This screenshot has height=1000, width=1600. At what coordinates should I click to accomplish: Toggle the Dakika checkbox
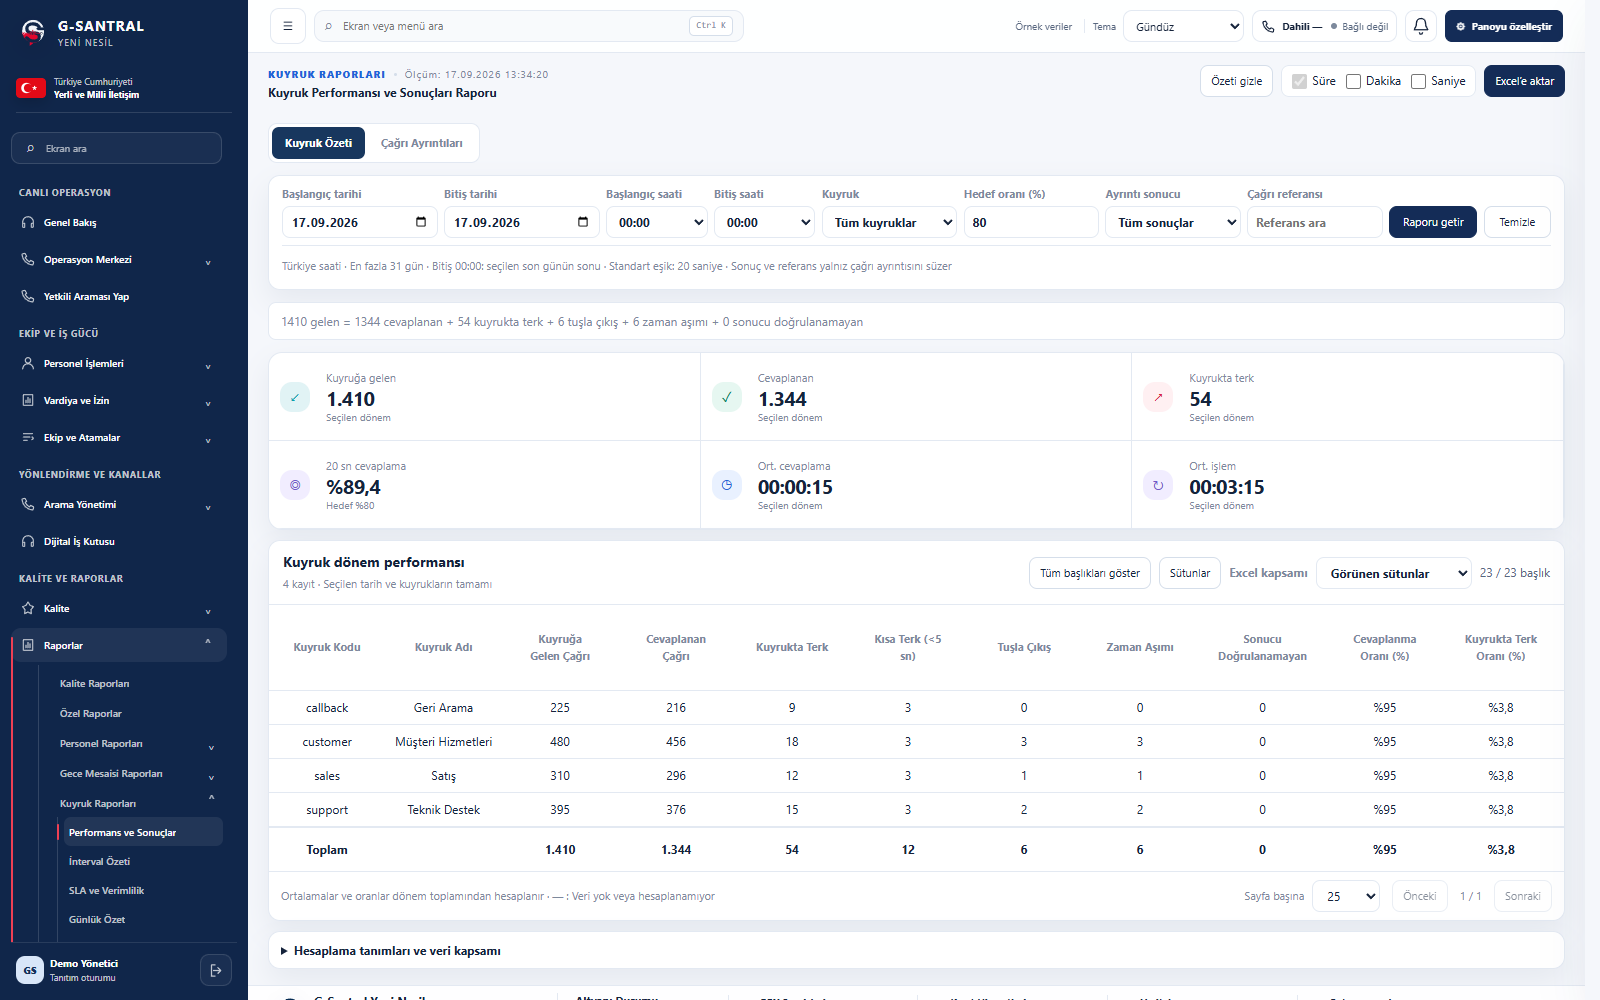(x=1354, y=82)
